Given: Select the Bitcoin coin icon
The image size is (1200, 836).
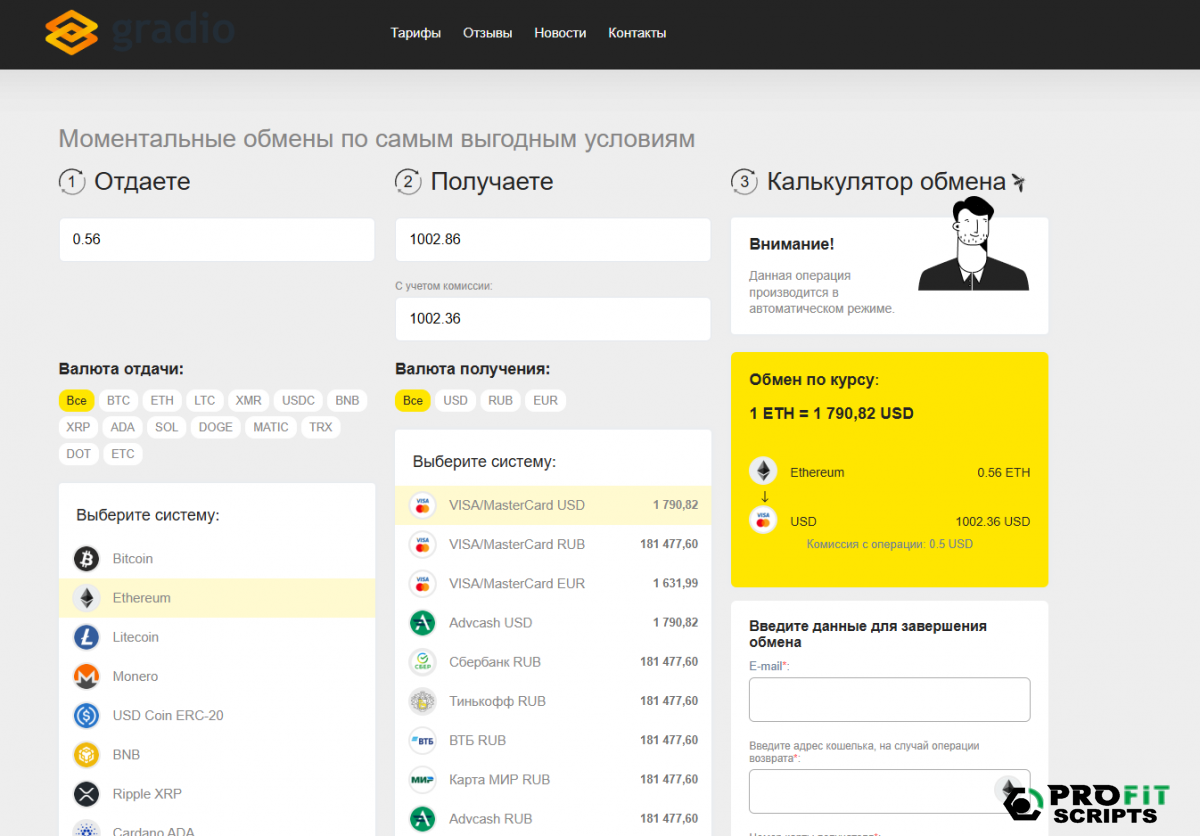Looking at the screenshot, I should pos(87,559).
